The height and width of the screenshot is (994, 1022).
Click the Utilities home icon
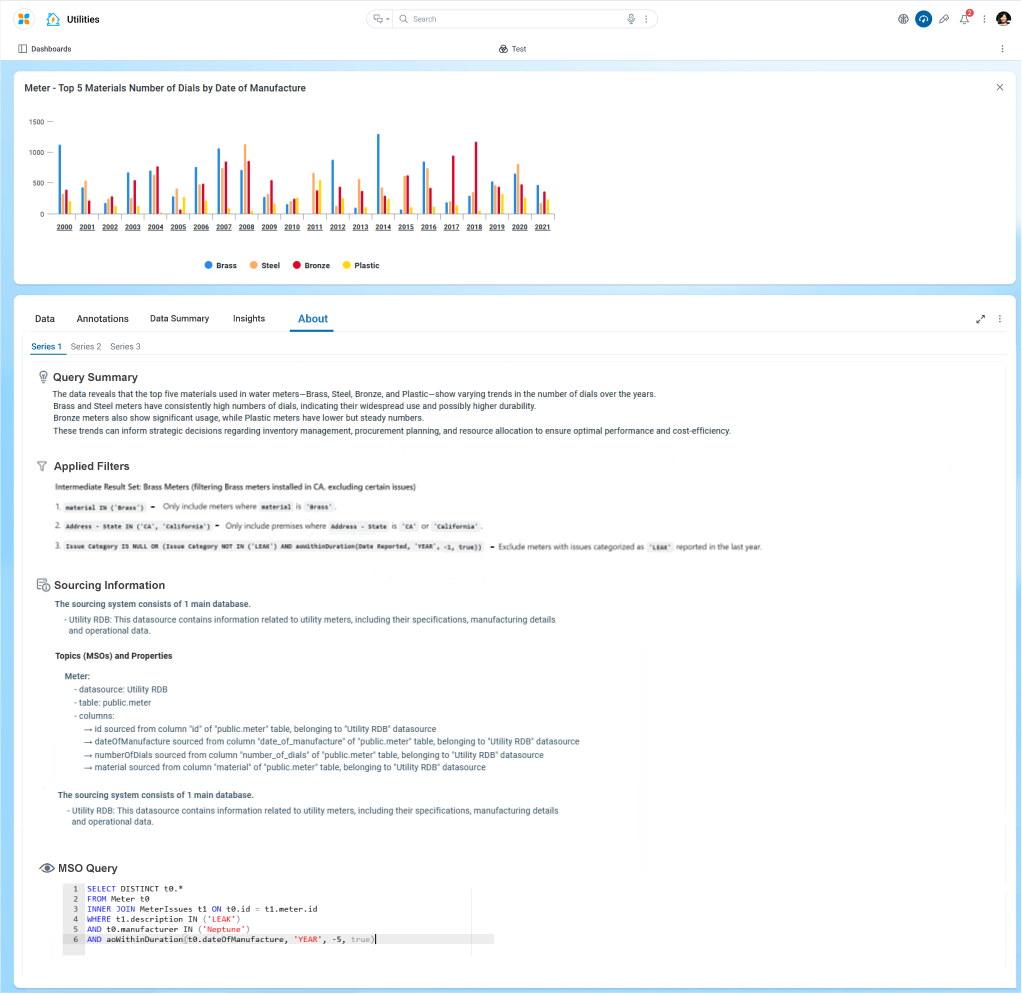tap(53, 19)
